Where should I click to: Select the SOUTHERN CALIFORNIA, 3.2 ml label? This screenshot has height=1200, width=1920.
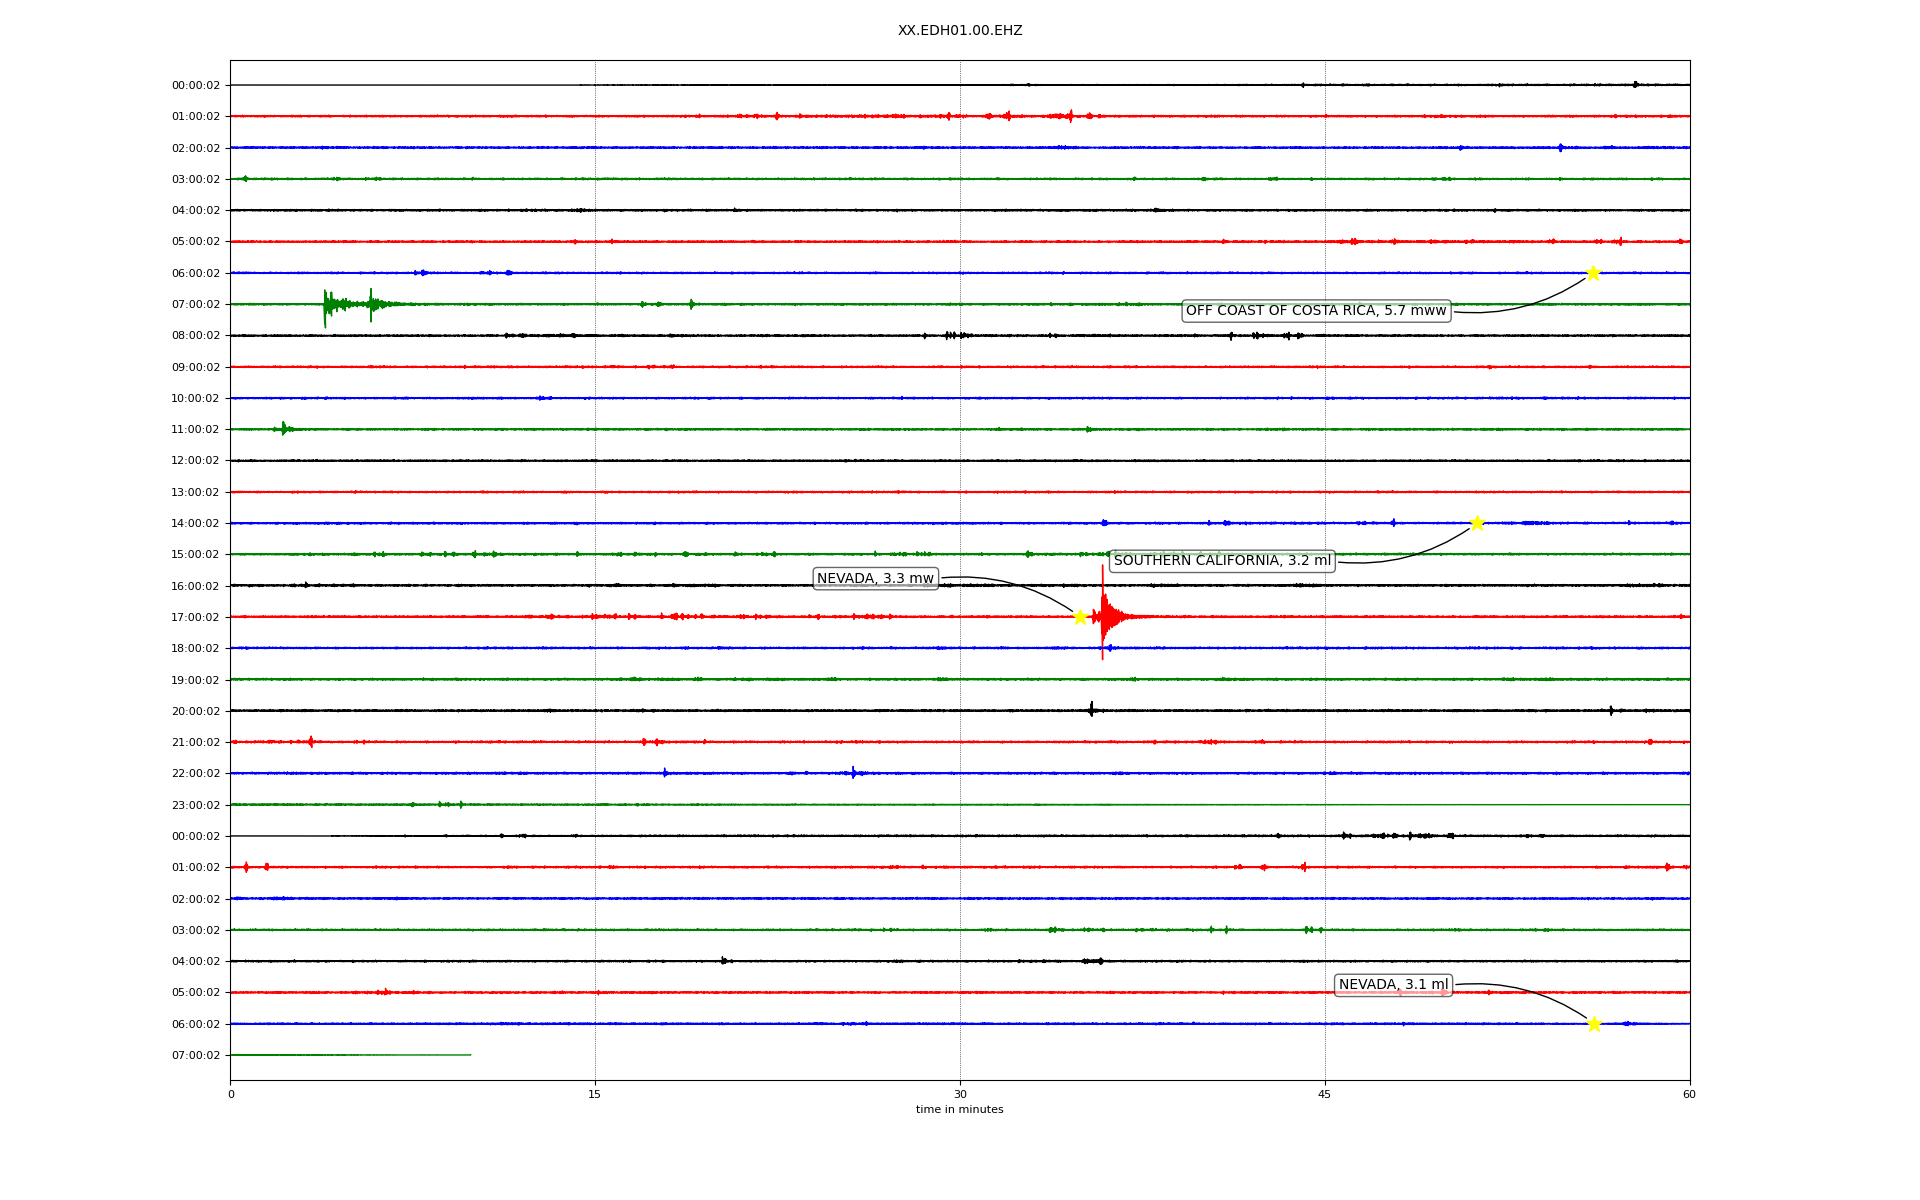point(1222,561)
